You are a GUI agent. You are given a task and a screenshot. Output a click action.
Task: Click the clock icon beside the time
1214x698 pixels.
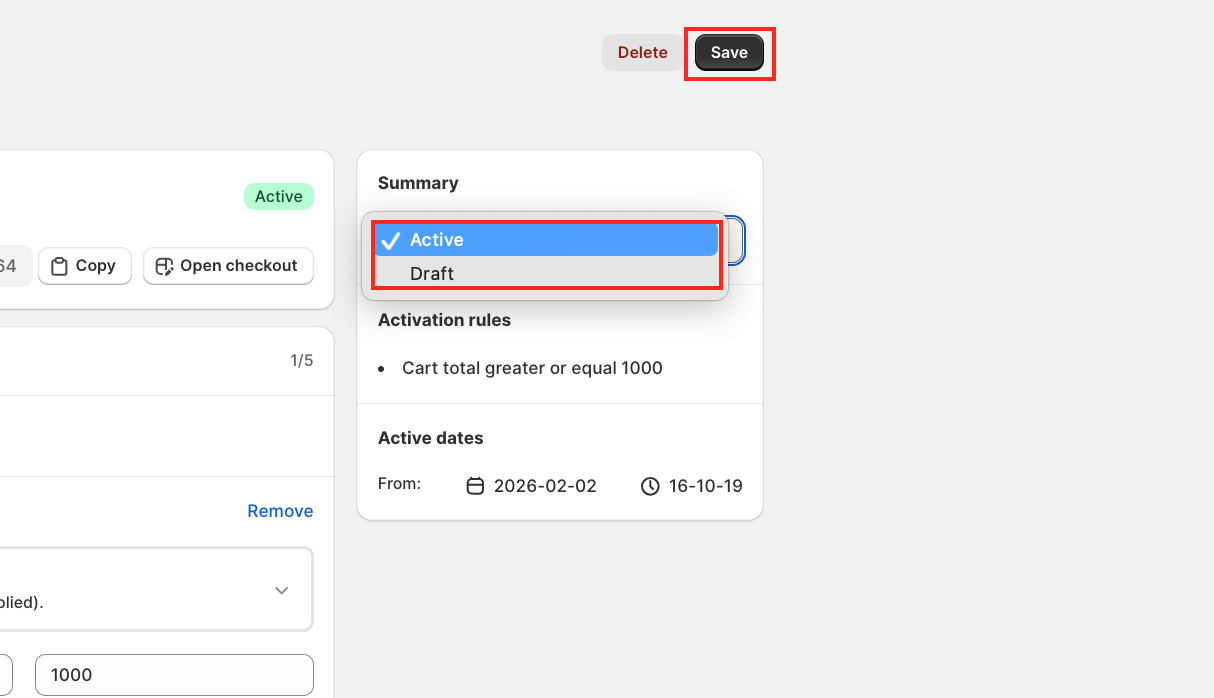(x=650, y=487)
